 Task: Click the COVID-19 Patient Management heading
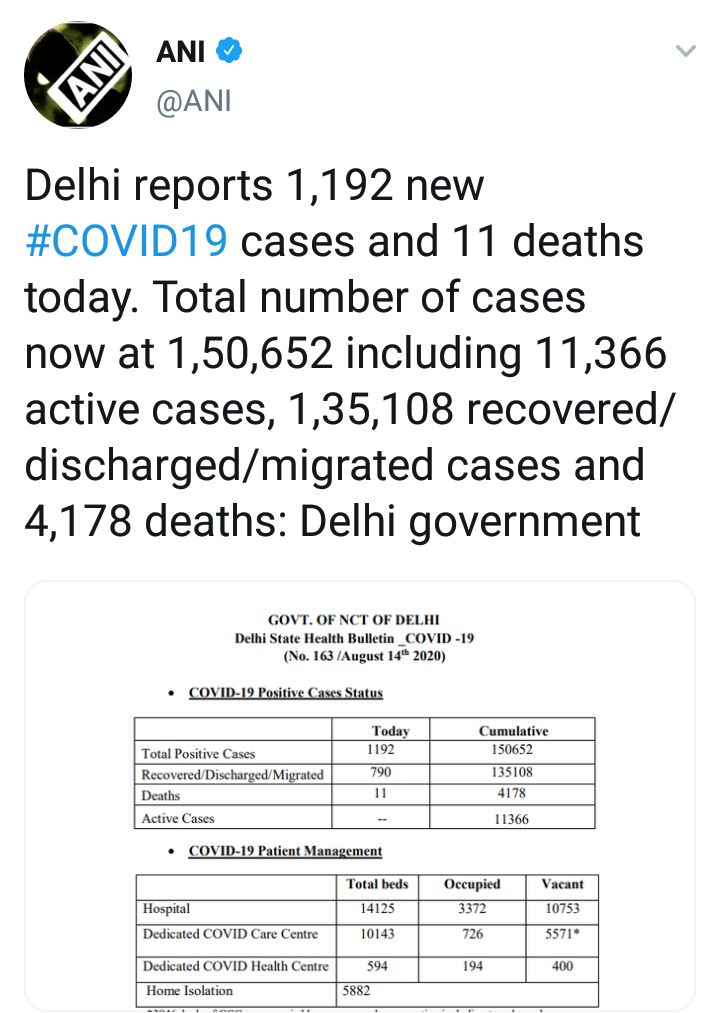(285, 851)
